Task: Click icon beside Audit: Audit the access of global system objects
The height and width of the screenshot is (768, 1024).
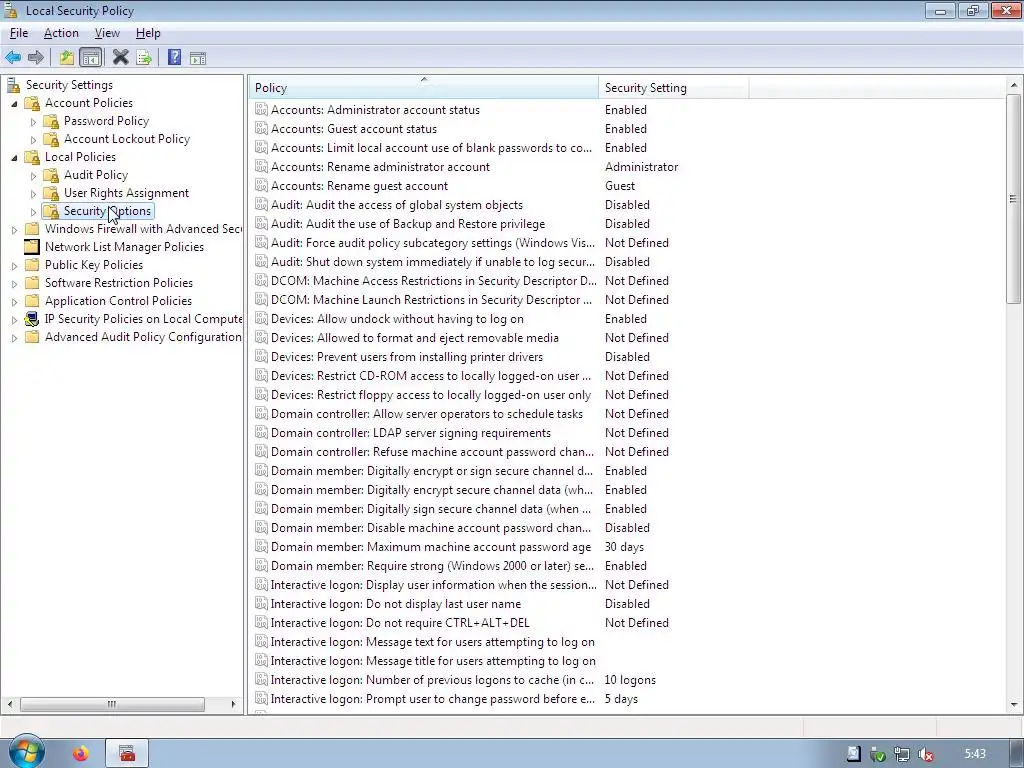Action: pyautogui.click(x=261, y=204)
